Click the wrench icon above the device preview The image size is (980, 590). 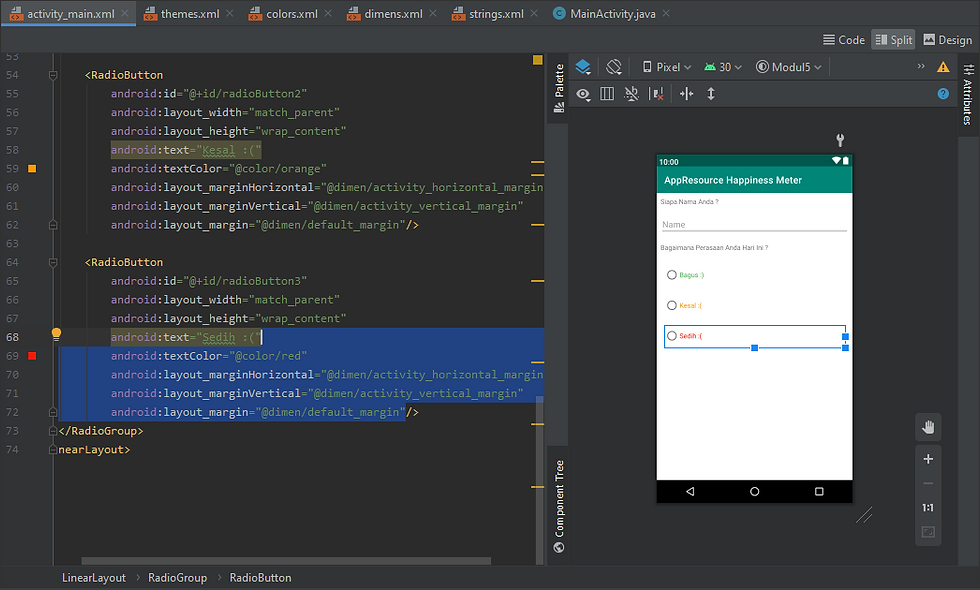(x=840, y=140)
